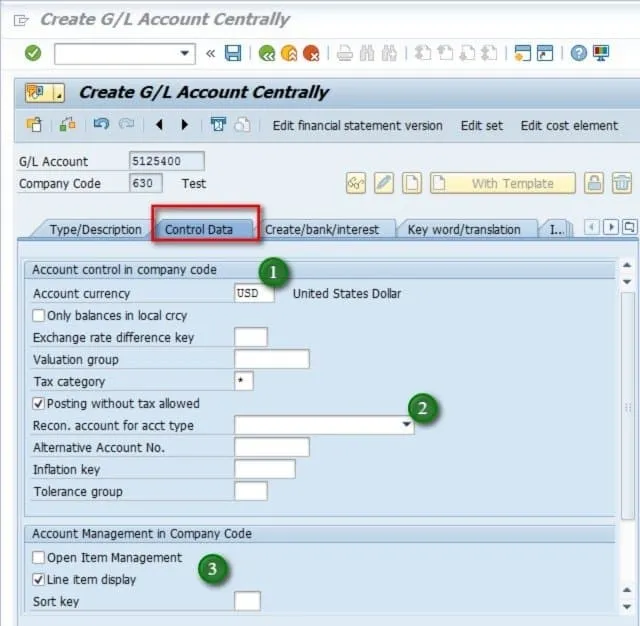Click the pencil Change icon beside With Template
This screenshot has width=640, height=626.
pos(384,183)
